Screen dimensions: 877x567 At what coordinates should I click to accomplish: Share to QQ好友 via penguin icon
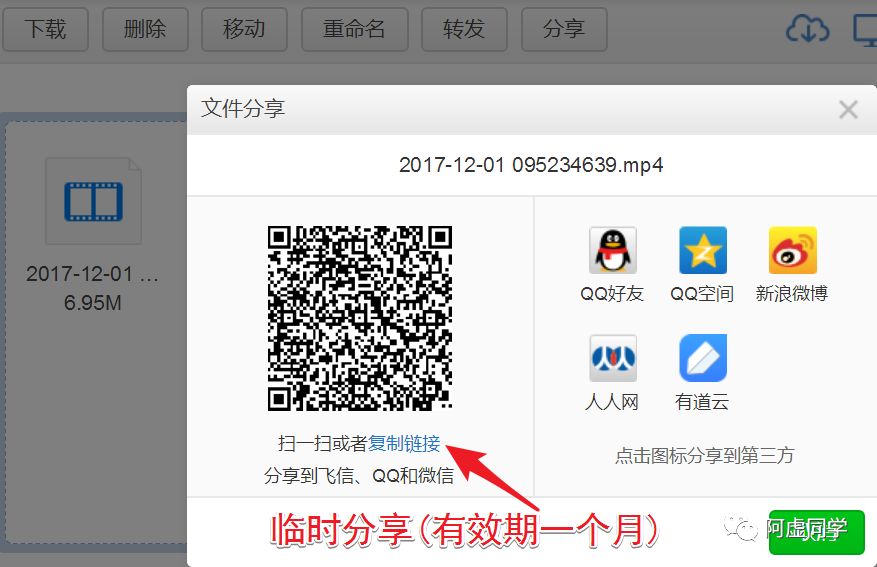tap(612, 250)
